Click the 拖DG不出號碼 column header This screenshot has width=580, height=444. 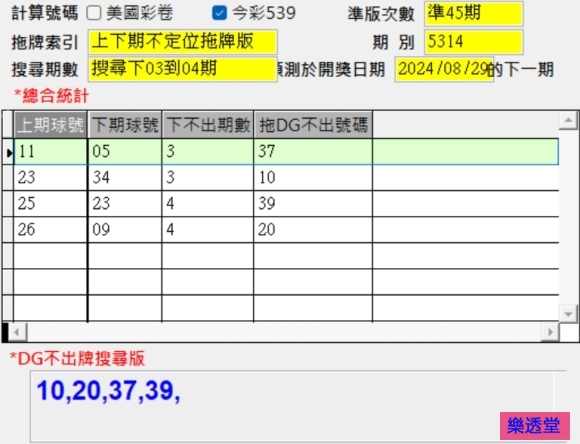coord(313,125)
